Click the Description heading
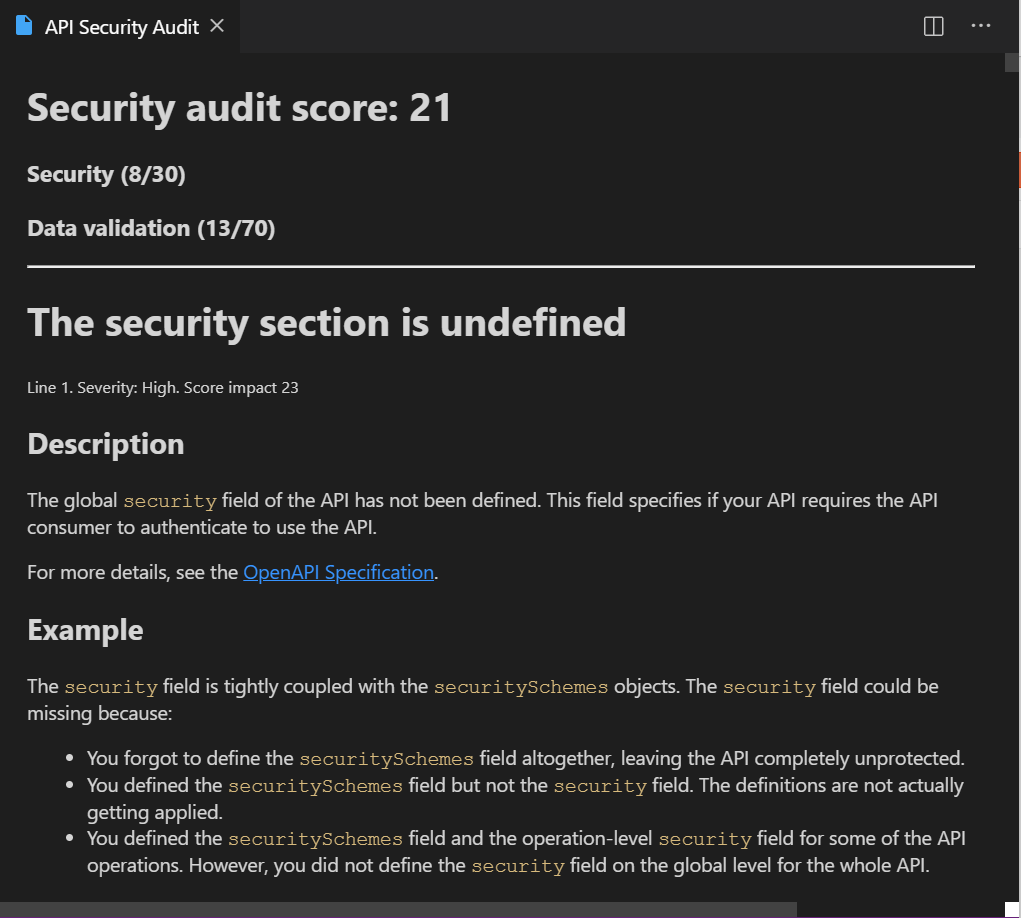The image size is (1021, 918). 105,444
